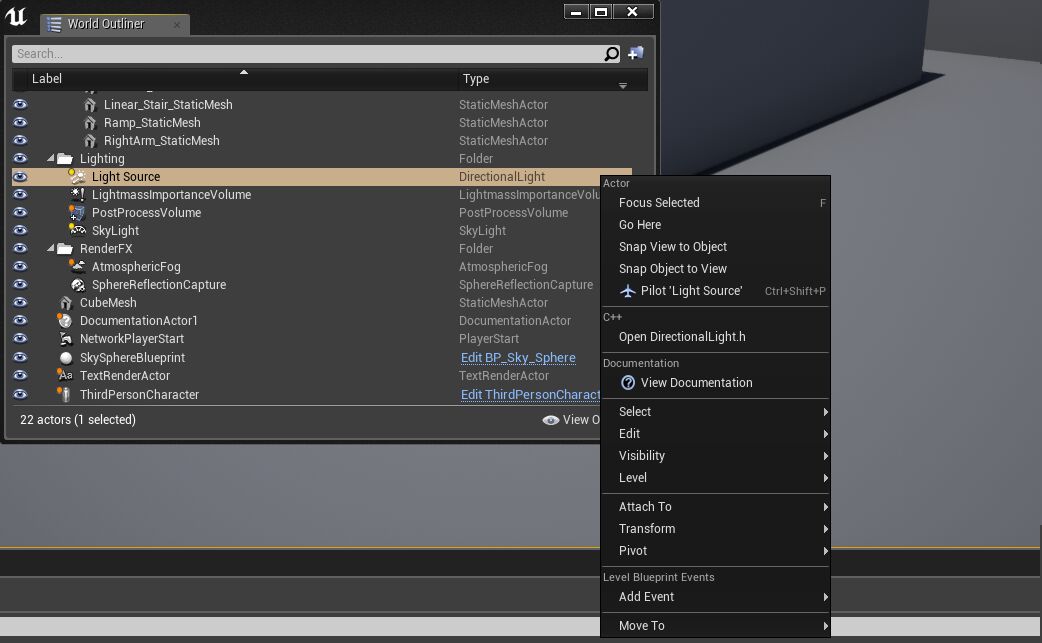Click the View Documentation question mark icon
The image size is (1042, 643).
tap(628, 383)
